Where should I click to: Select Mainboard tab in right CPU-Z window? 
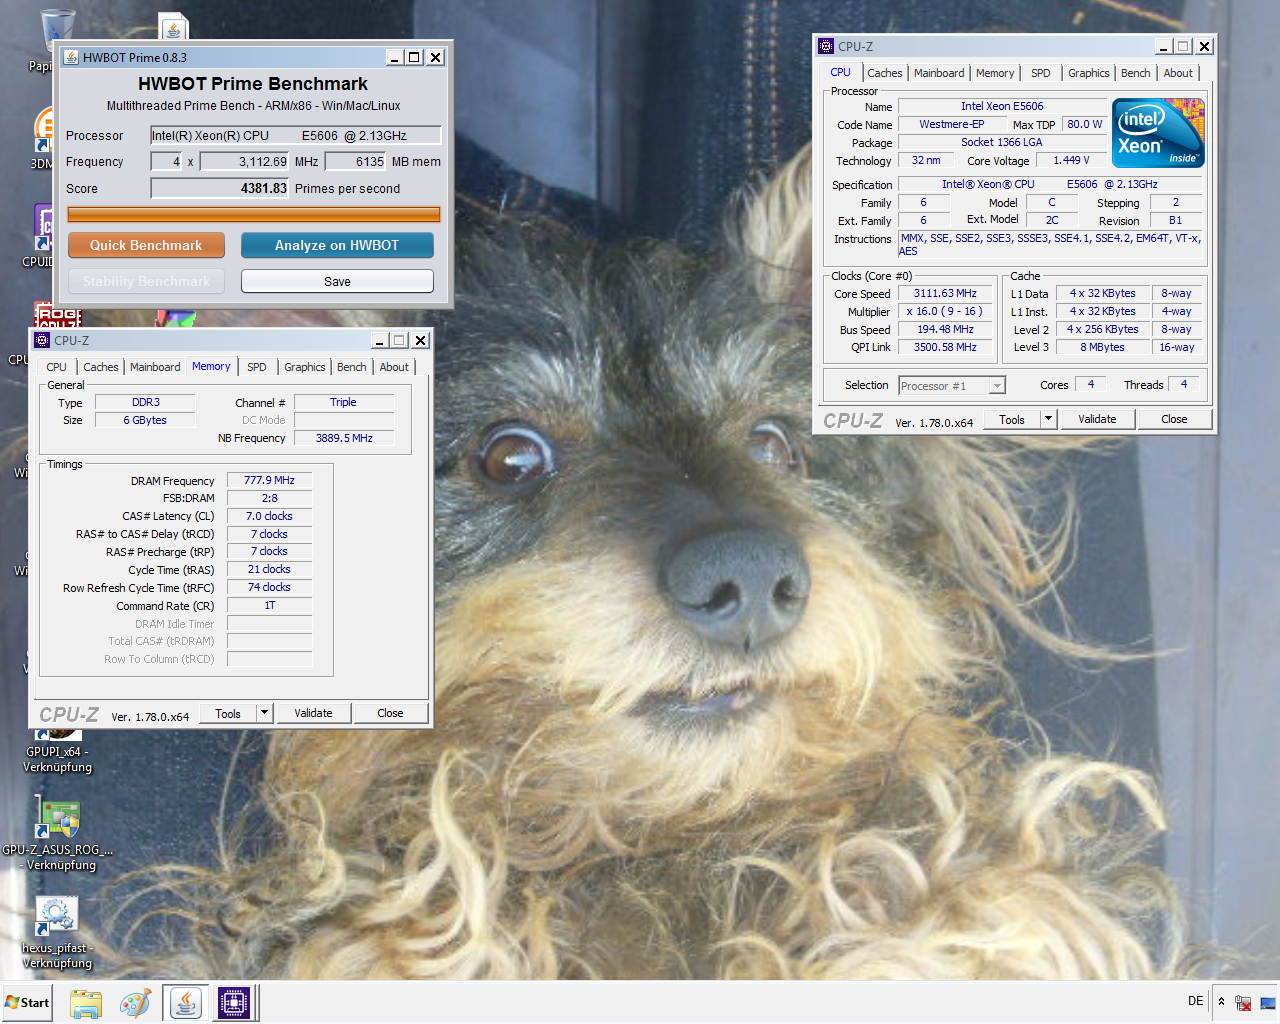point(939,73)
